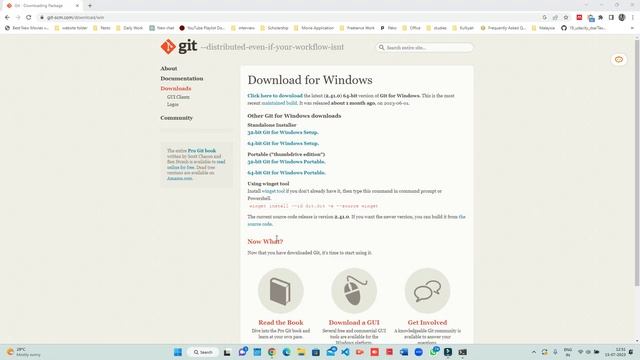
Task: Open the Extensions puzzle icon
Action: (x=600, y=17)
